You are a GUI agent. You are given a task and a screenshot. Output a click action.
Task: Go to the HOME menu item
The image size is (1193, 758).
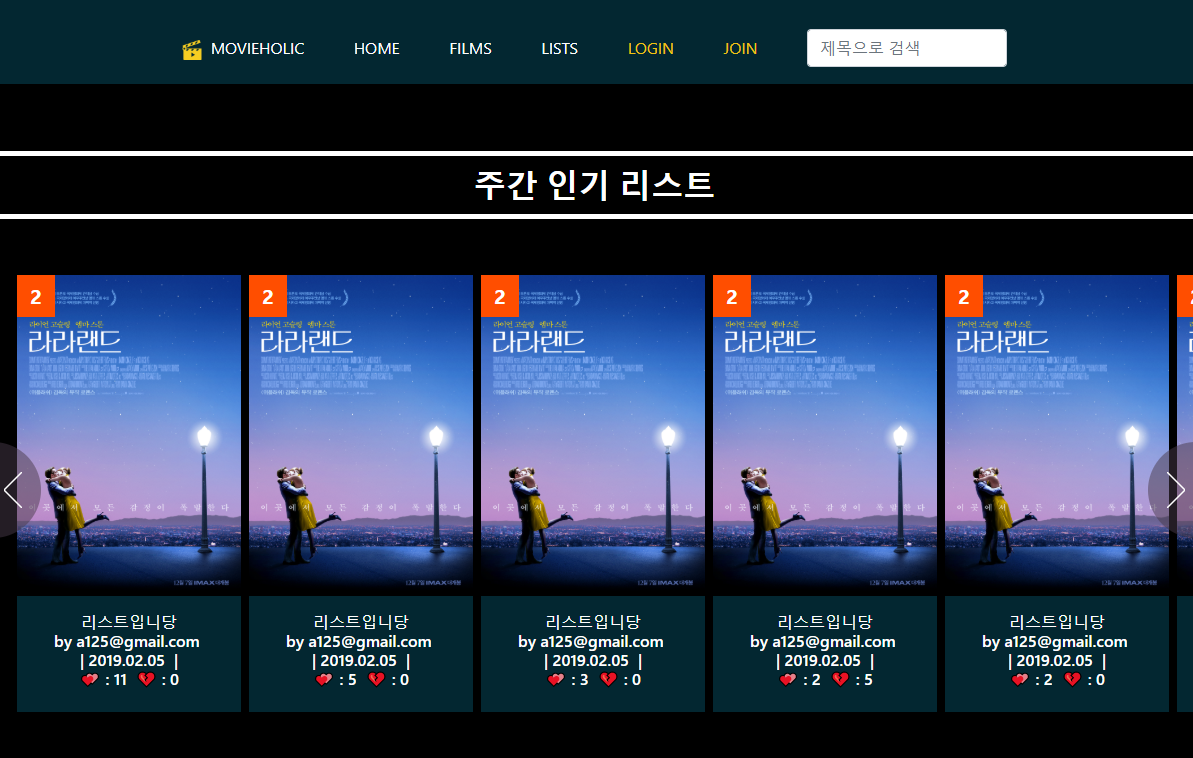point(377,49)
